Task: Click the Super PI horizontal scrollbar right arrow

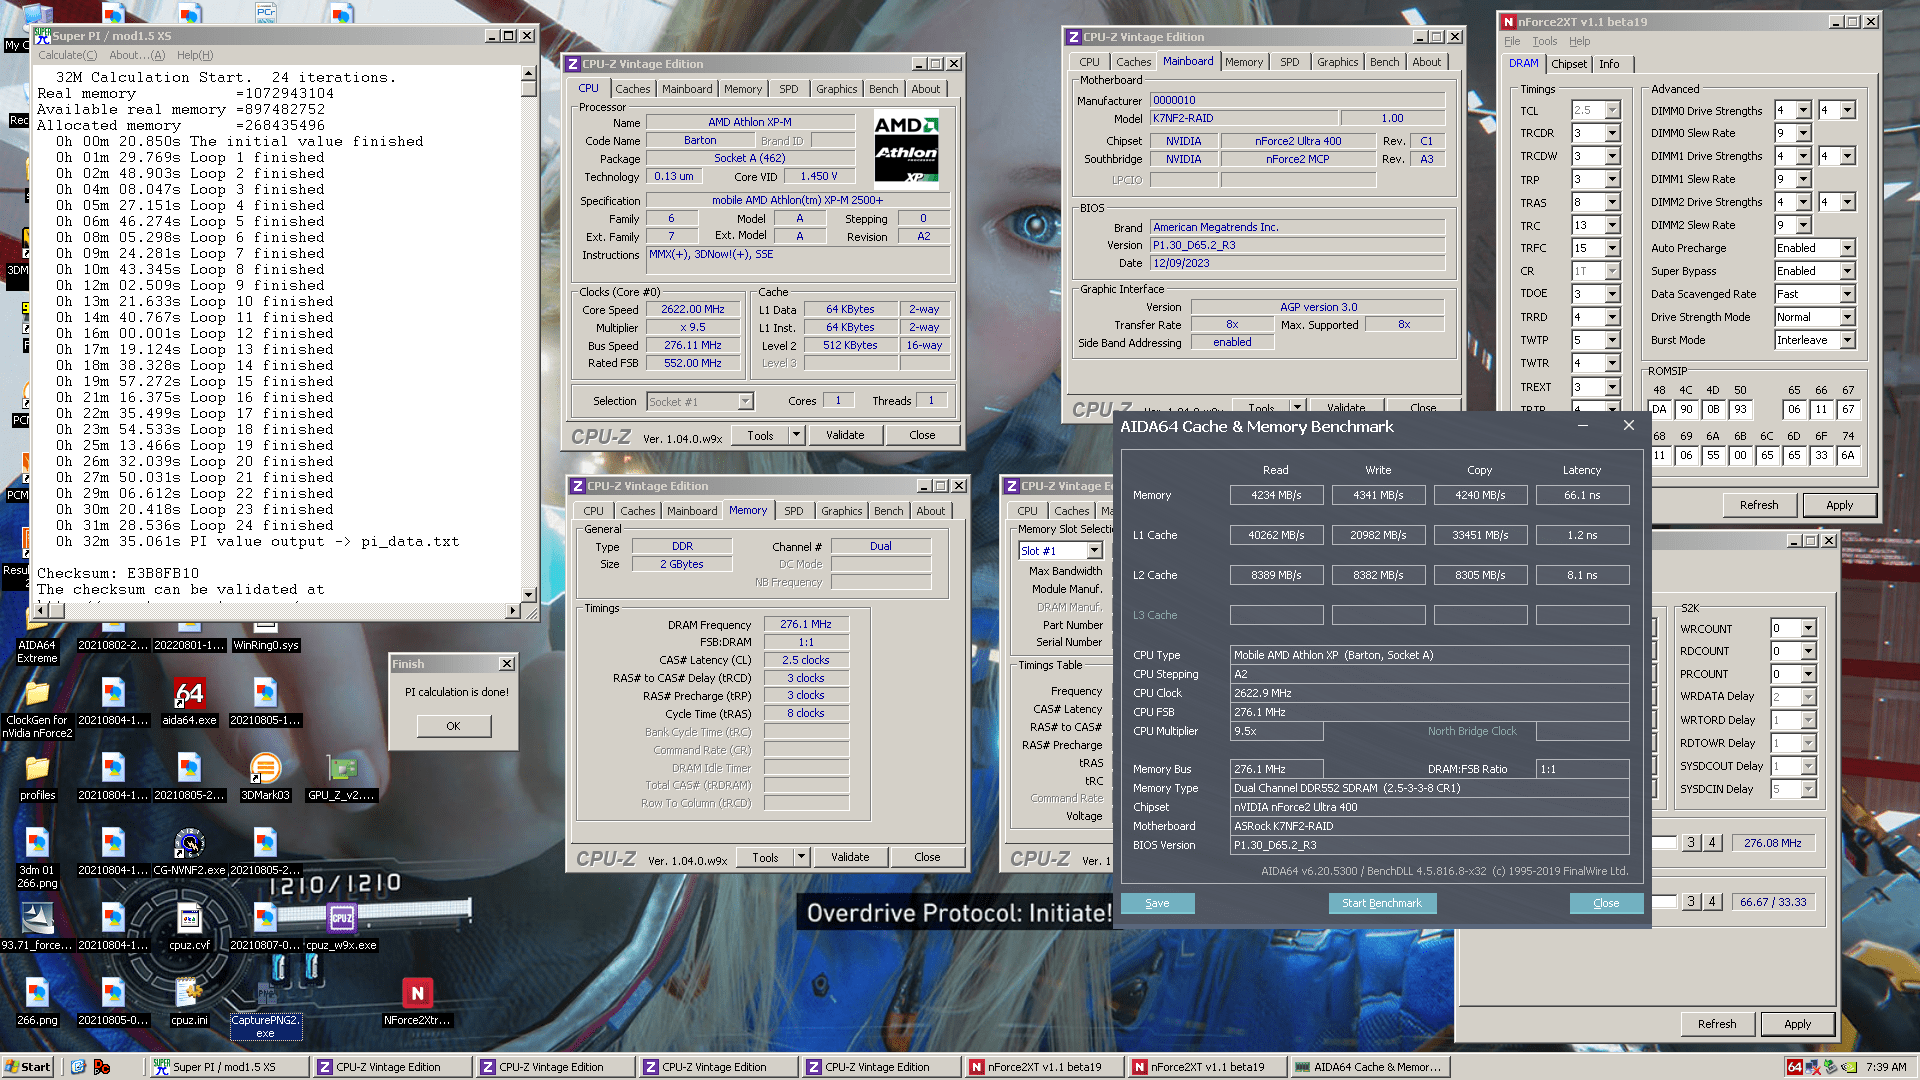Action: point(514,610)
